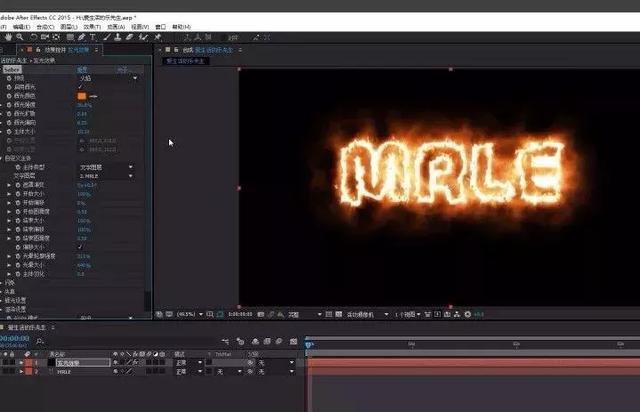640x412 pixels.
Task: Enable frame blending for timeline
Action: click(x=267, y=341)
